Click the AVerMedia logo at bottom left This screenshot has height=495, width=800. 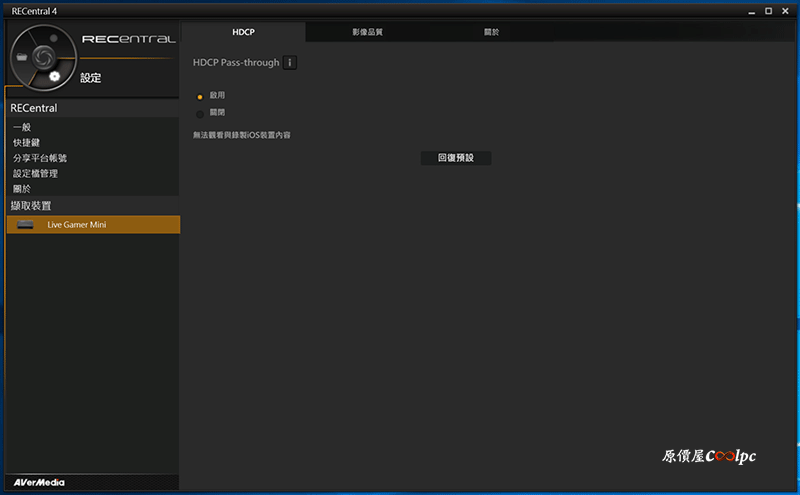(39, 482)
